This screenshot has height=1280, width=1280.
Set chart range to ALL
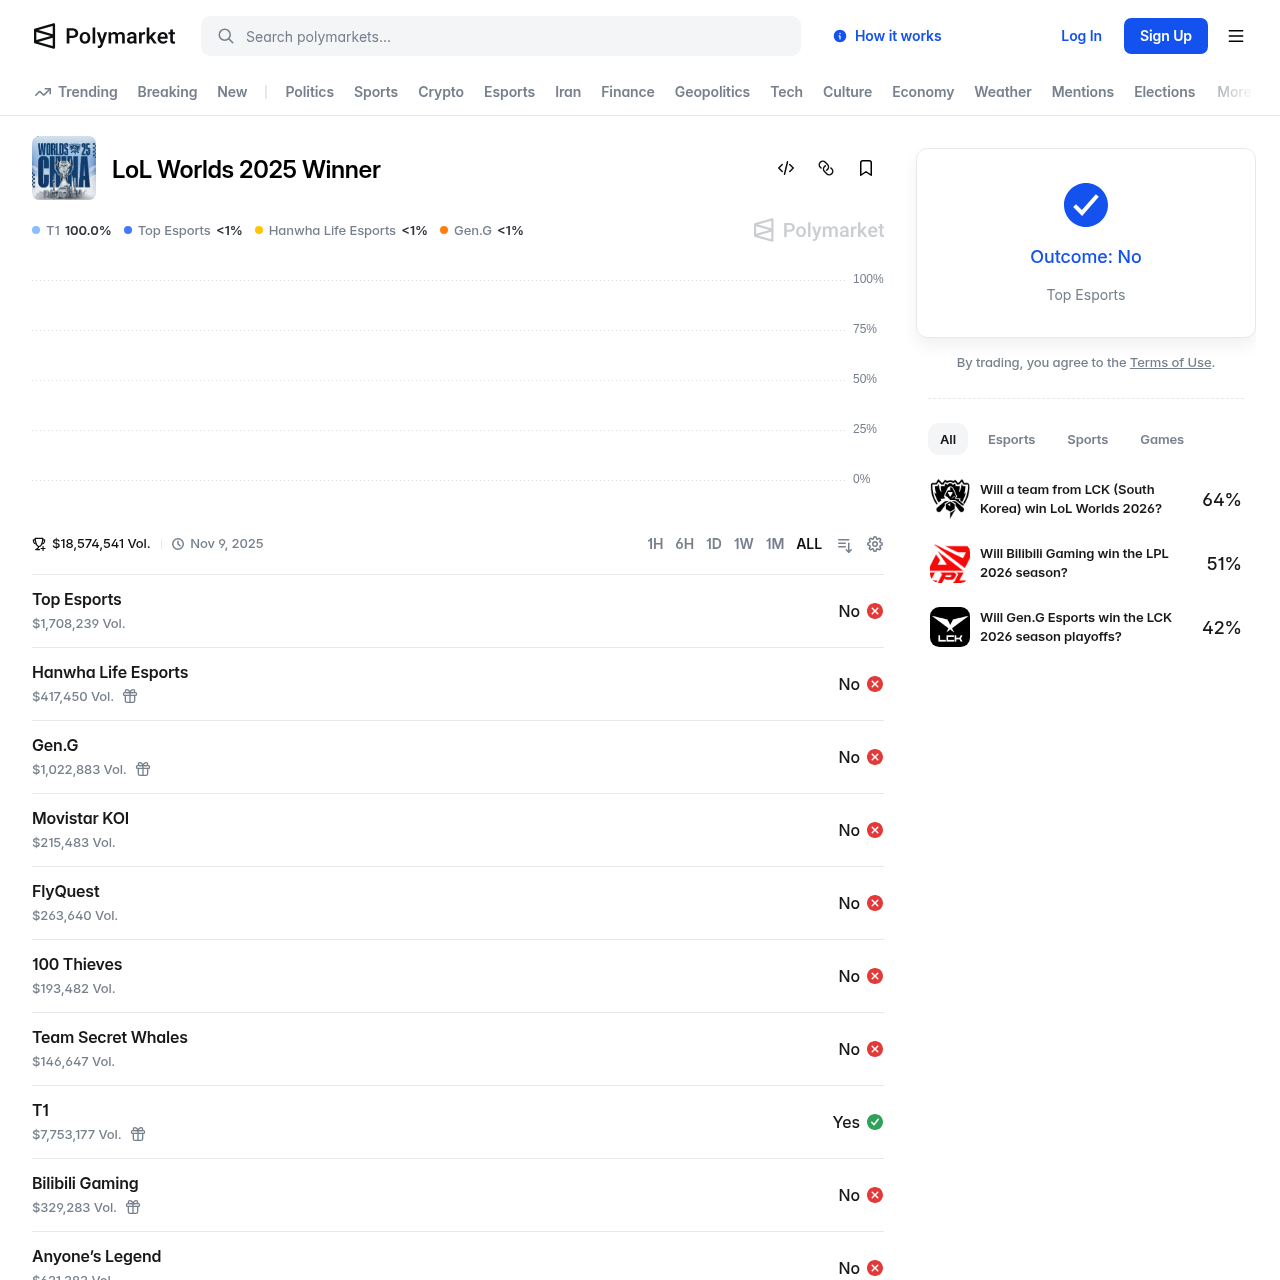click(x=809, y=544)
